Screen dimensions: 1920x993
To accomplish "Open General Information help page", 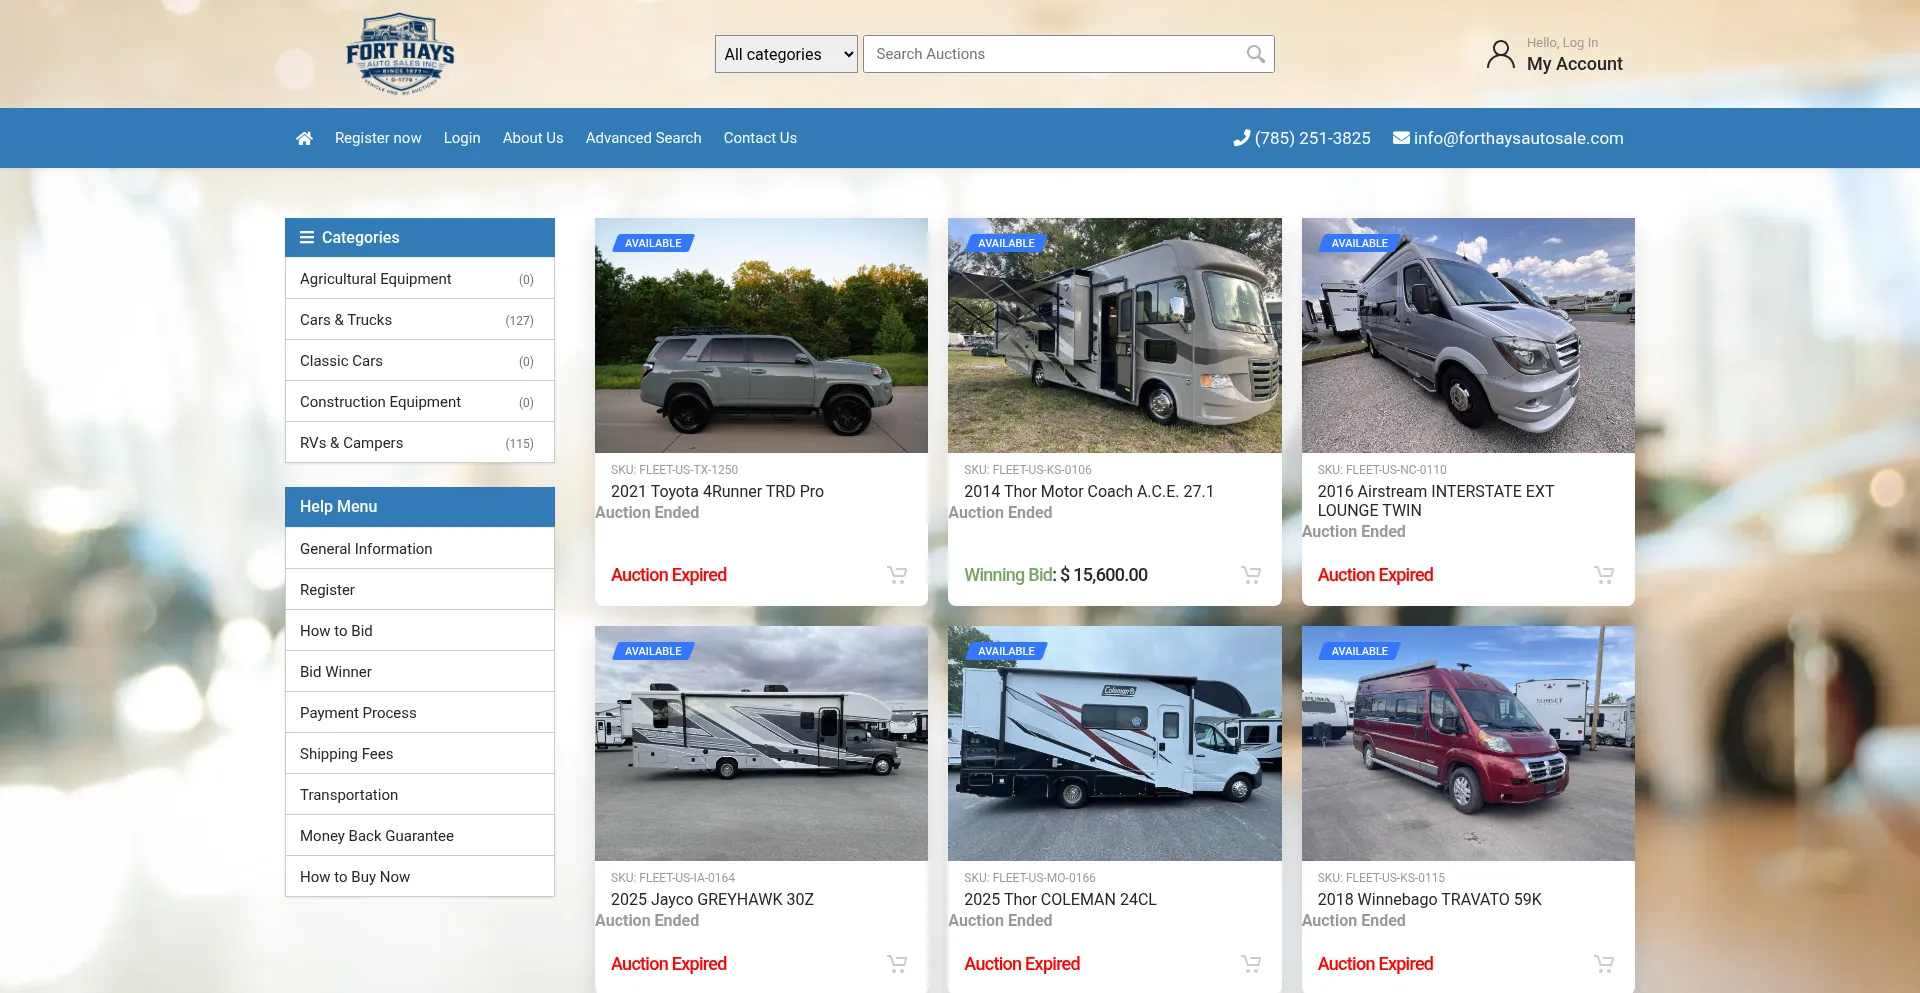I will (420, 549).
